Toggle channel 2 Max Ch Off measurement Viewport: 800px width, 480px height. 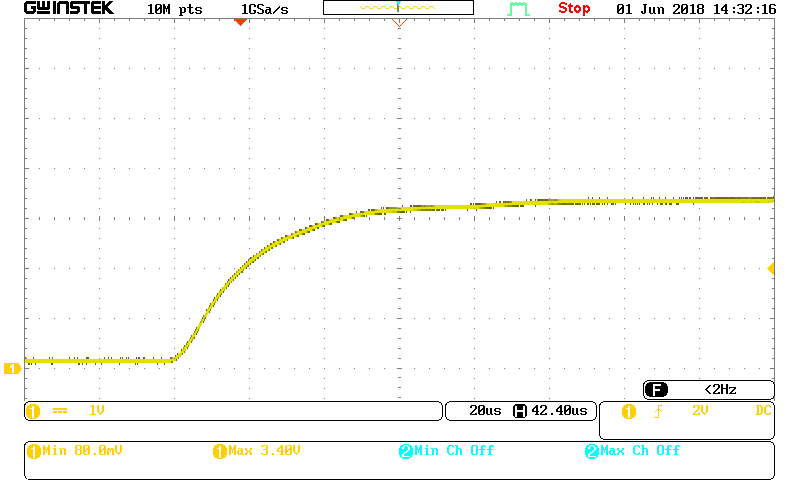[632, 451]
